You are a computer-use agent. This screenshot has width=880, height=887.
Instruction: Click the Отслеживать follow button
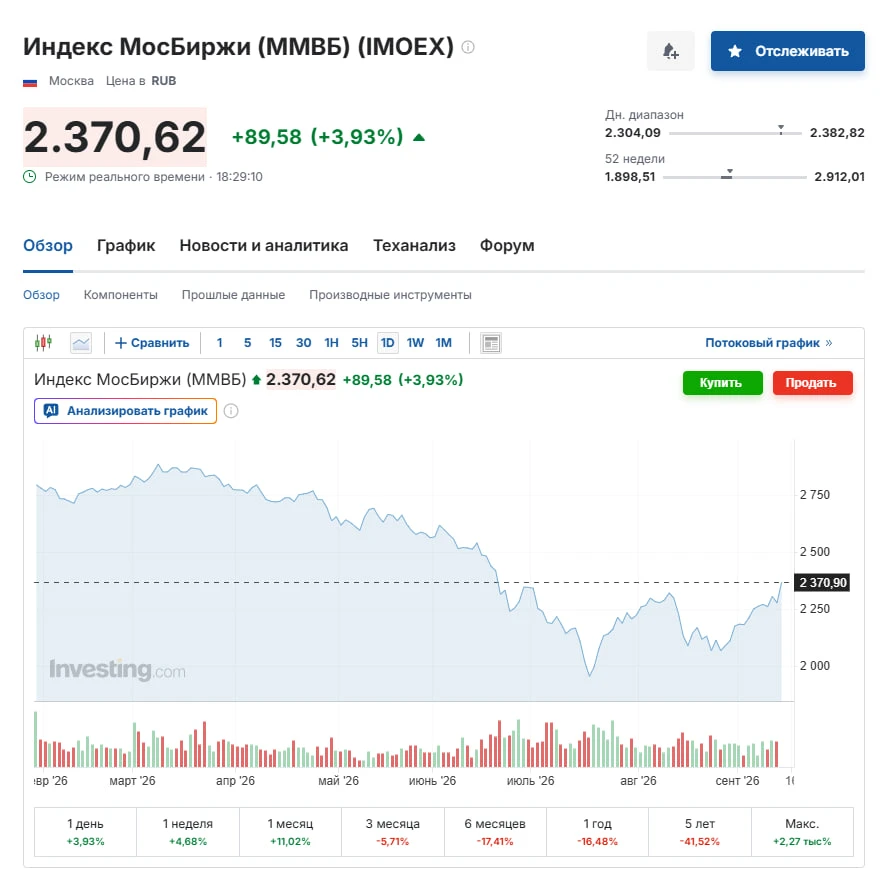pos(787,51)
